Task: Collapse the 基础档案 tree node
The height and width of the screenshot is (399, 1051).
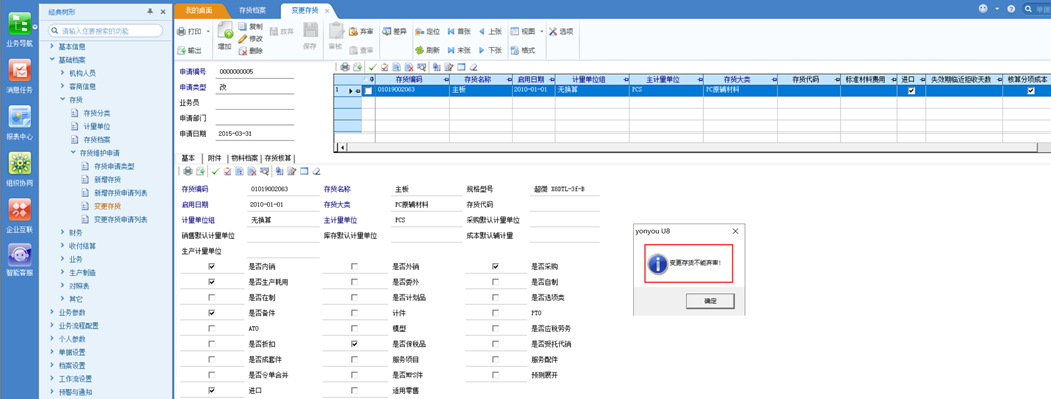Action: pyautogui.click(x=52, y=60)
